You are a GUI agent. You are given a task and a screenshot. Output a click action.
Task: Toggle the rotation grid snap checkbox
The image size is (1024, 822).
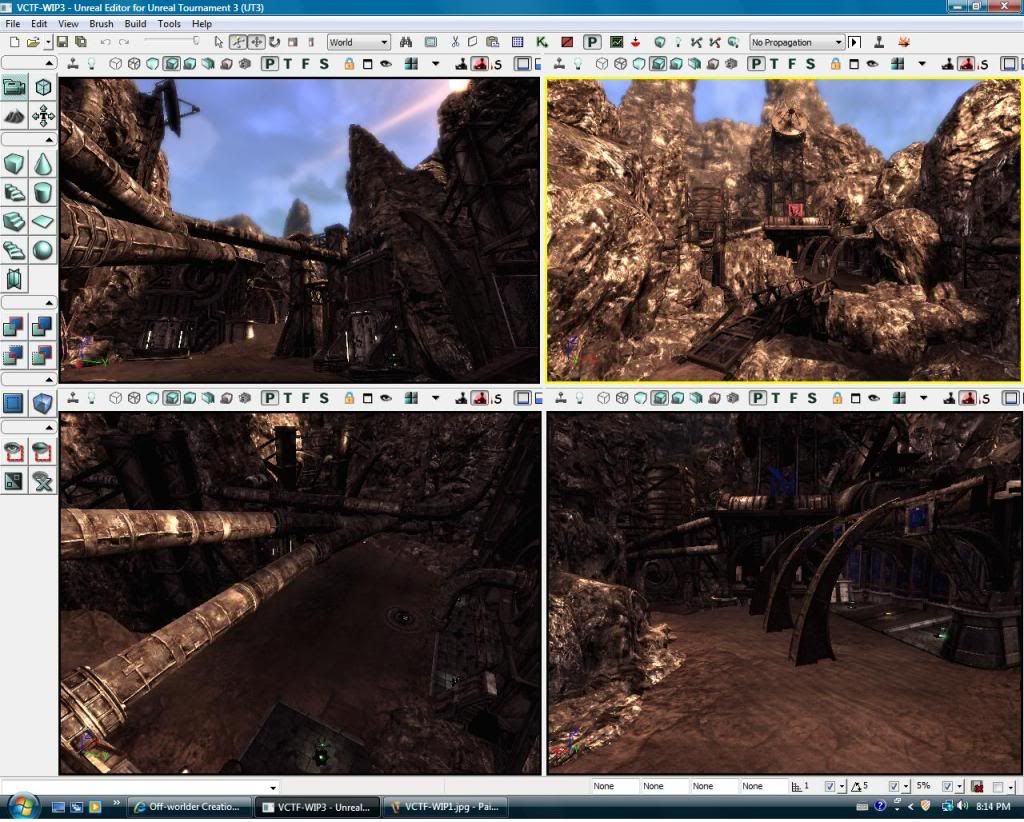tap(893, 787)
